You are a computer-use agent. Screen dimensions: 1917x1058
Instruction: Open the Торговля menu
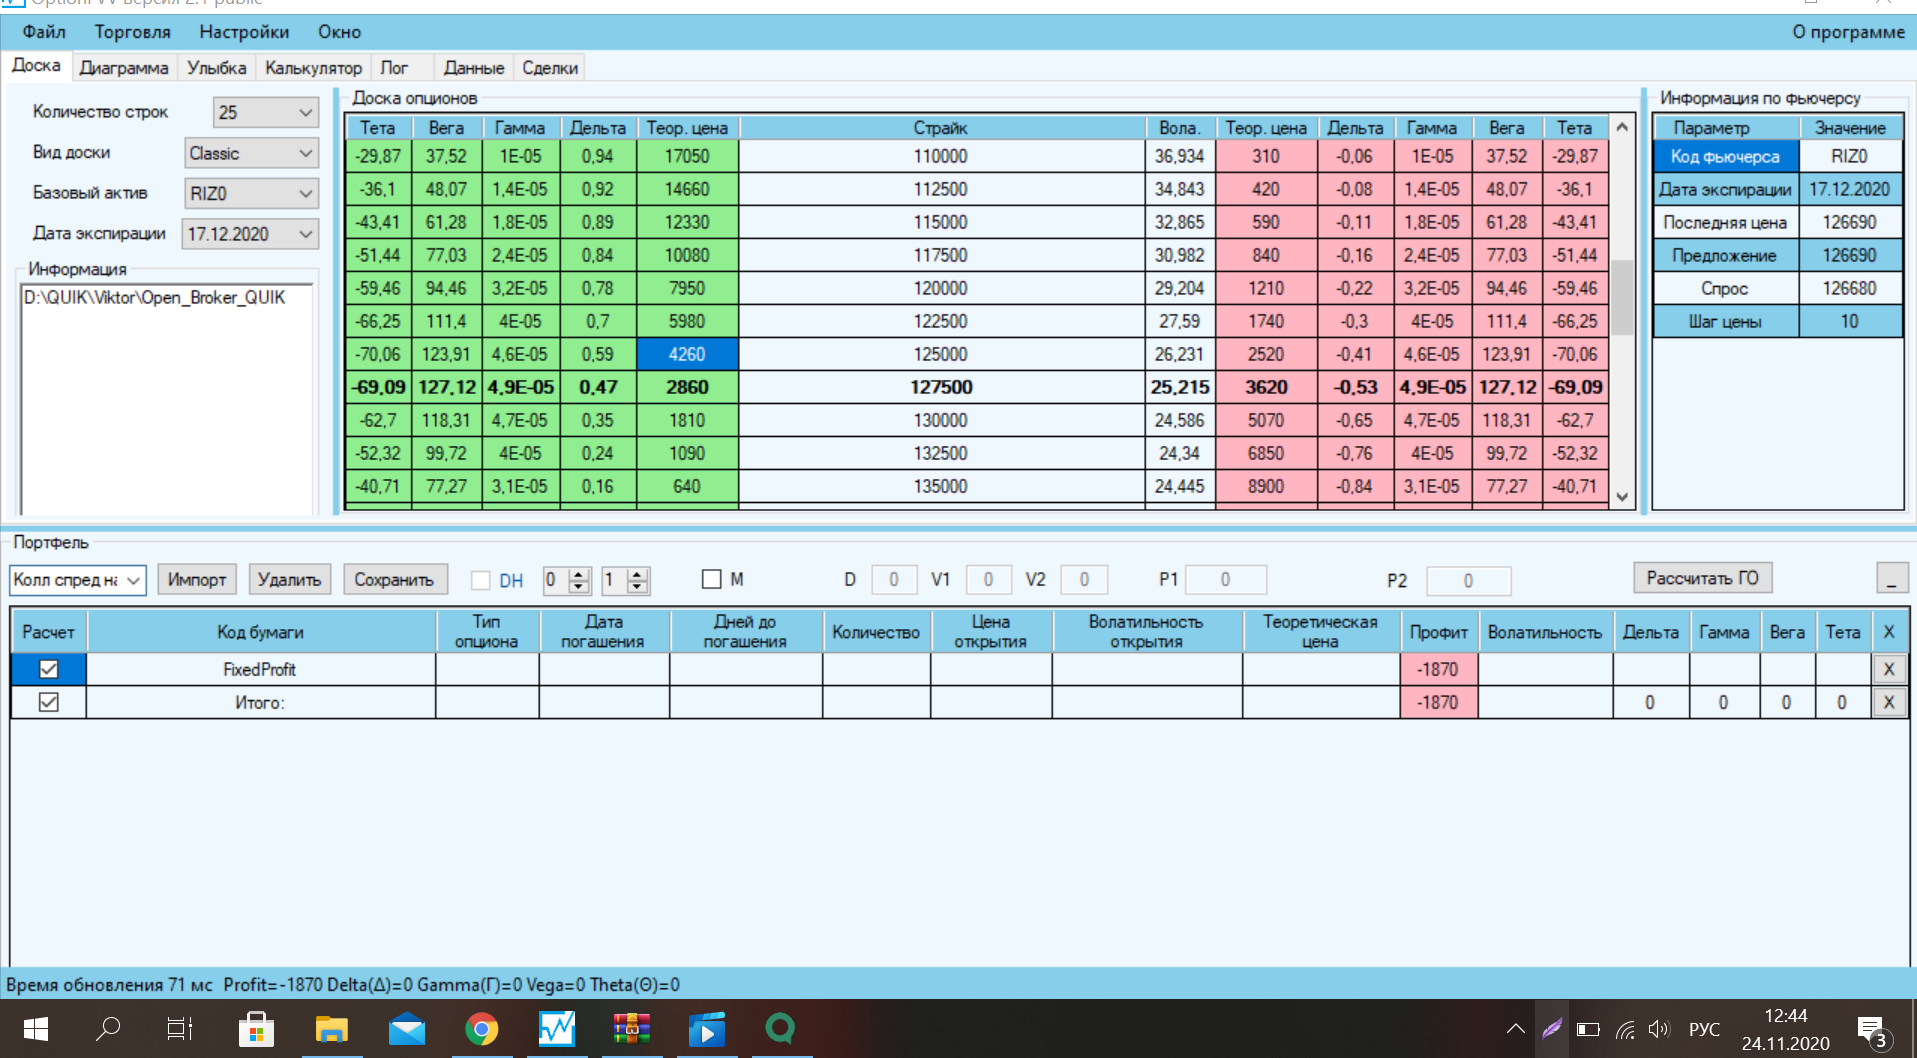(x=133, y=32)
